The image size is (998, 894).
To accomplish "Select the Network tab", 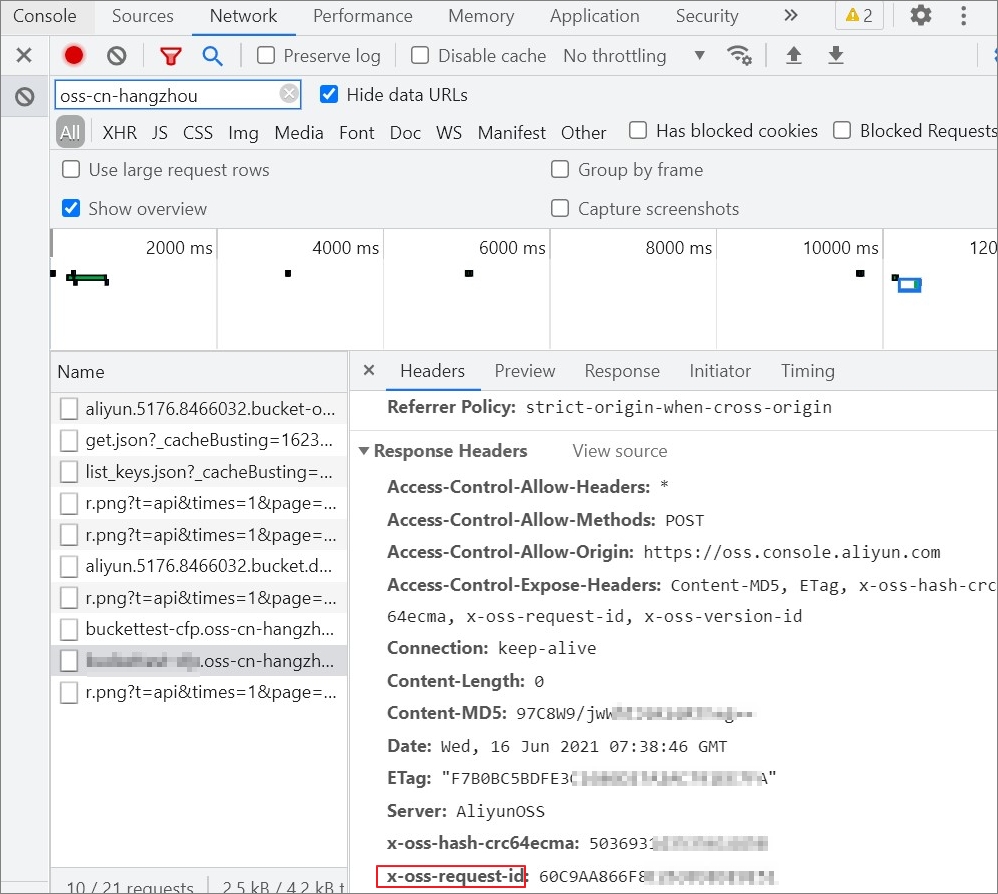I will (x=243, y=16).
